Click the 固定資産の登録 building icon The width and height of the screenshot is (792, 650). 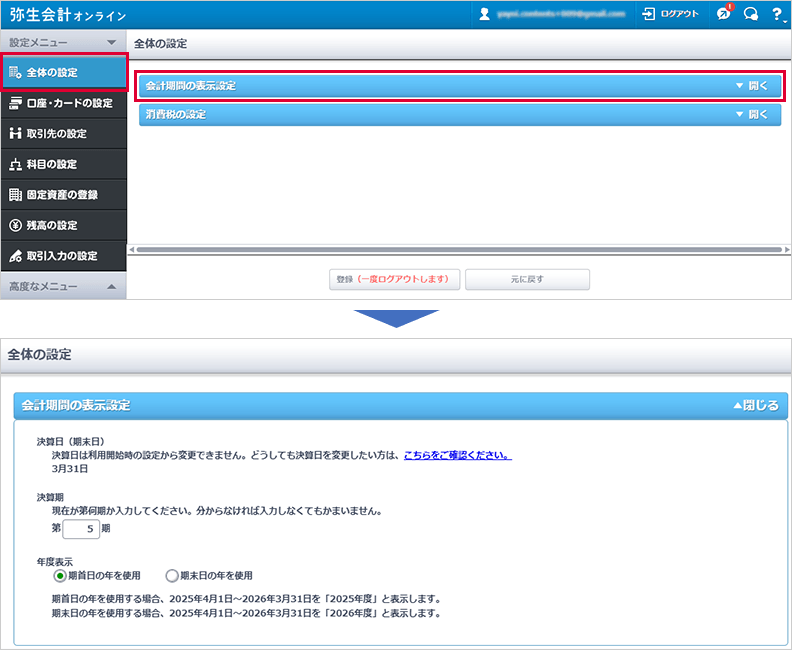pos(15,195)
